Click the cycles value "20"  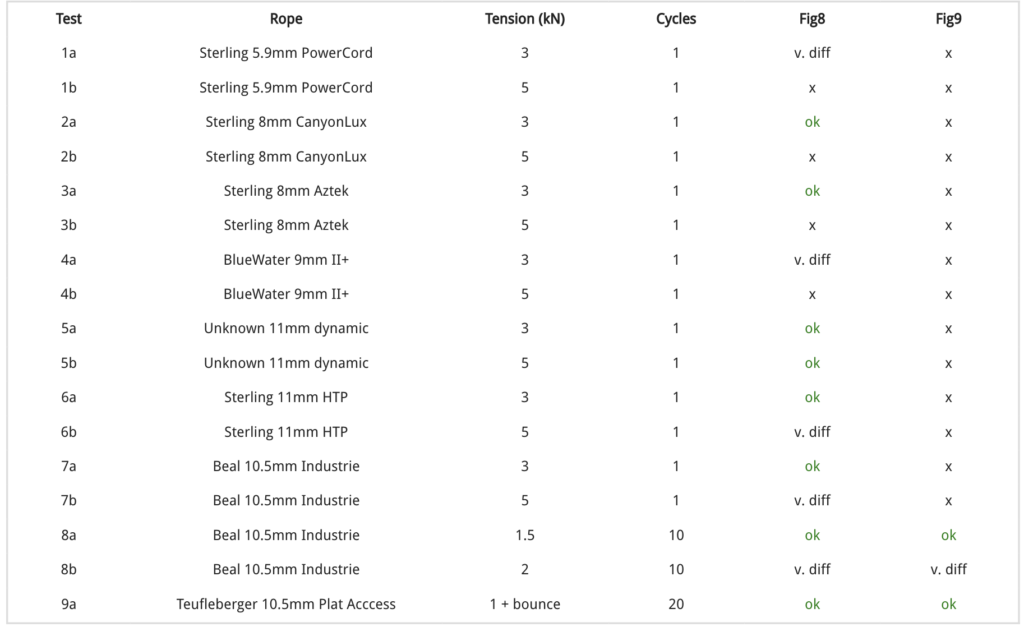[x=676, y=604]
